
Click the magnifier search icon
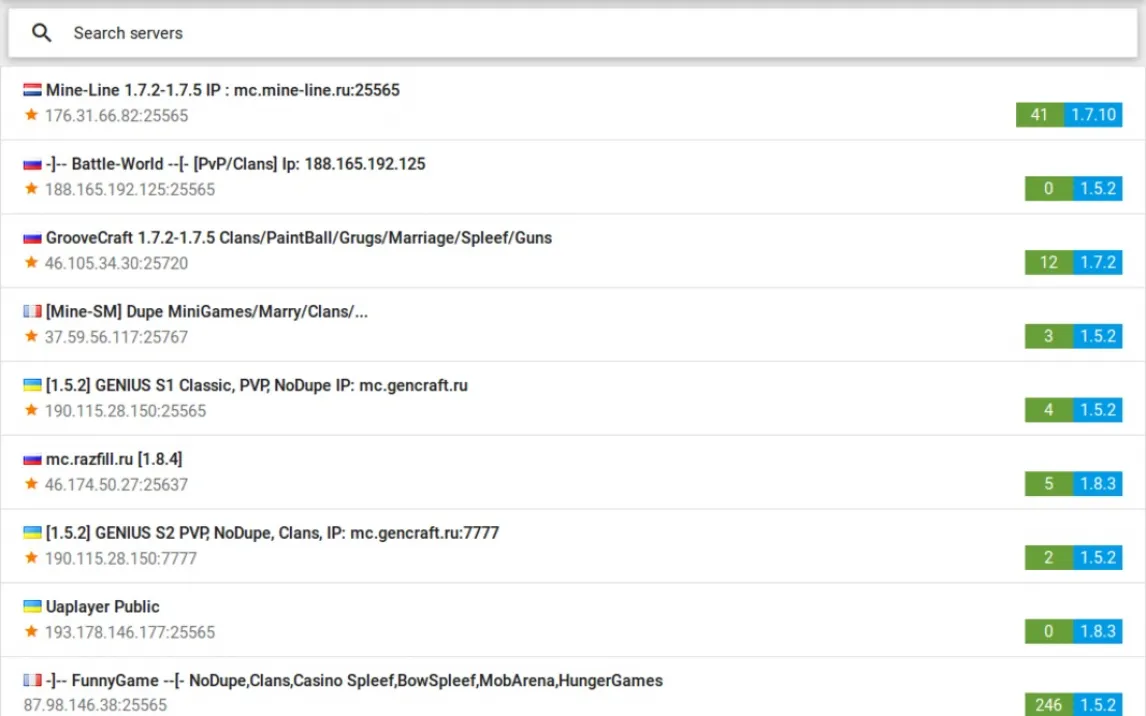click(41, 33)
